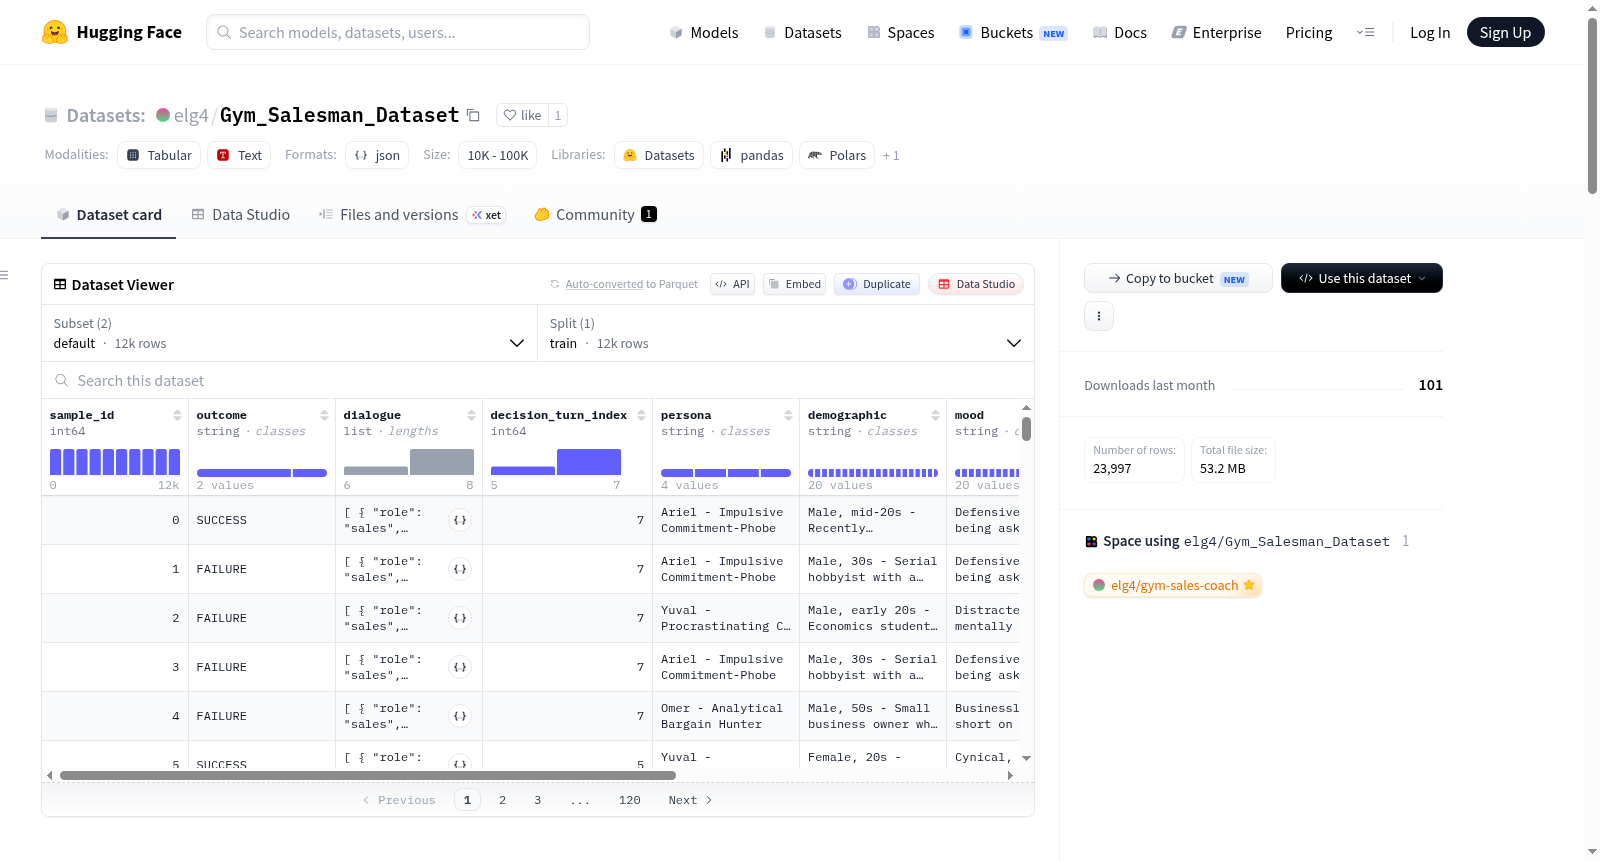
Task: Open the more navigation menu icon
Action: [1365, 32]
